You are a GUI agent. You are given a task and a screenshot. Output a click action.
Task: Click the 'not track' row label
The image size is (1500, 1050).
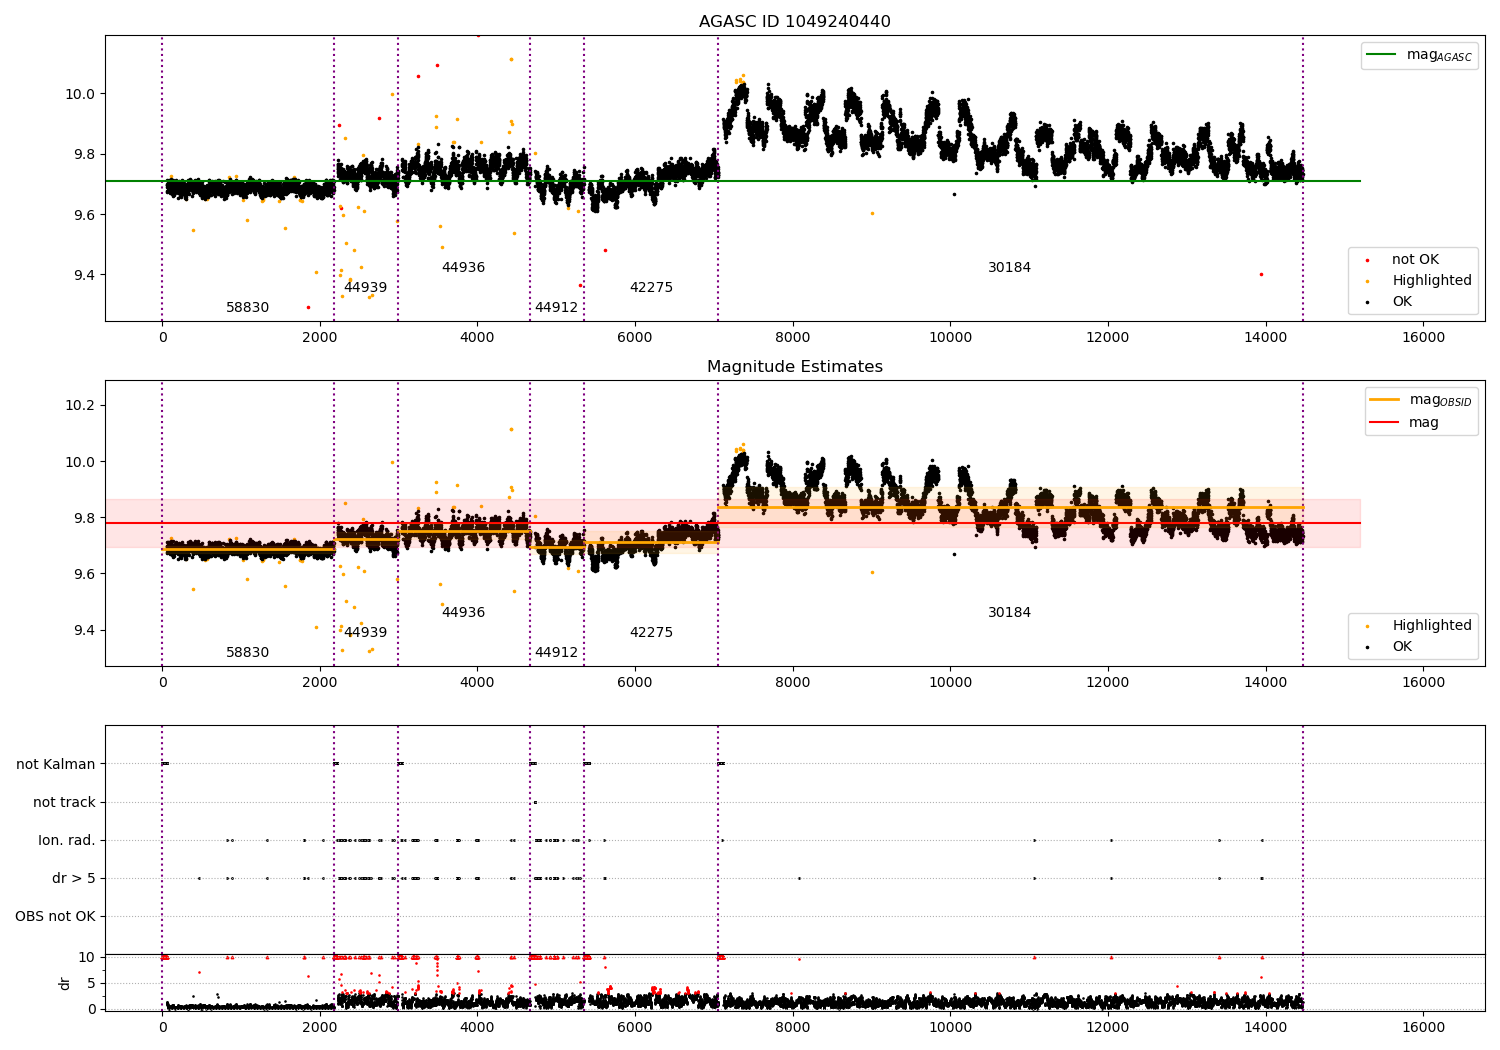click(x=64, y=803)
